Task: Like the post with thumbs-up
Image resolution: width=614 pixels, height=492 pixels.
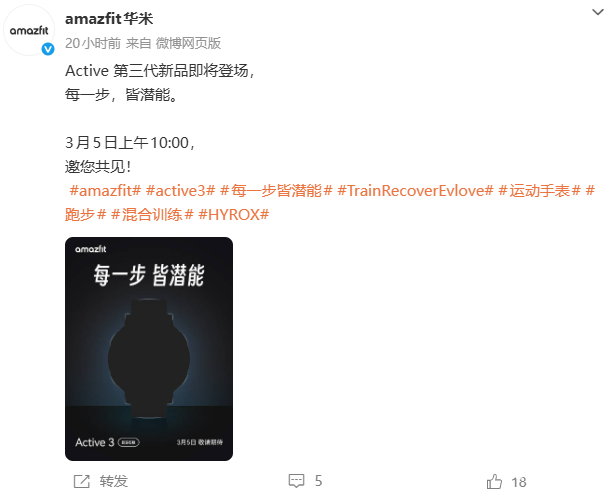Action: coord(494,481)
